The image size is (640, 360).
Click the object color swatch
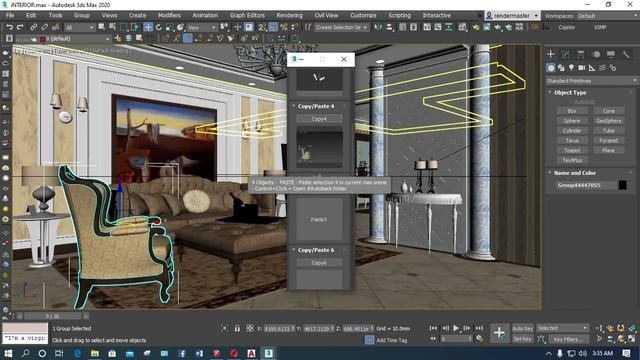coord(622,185)
